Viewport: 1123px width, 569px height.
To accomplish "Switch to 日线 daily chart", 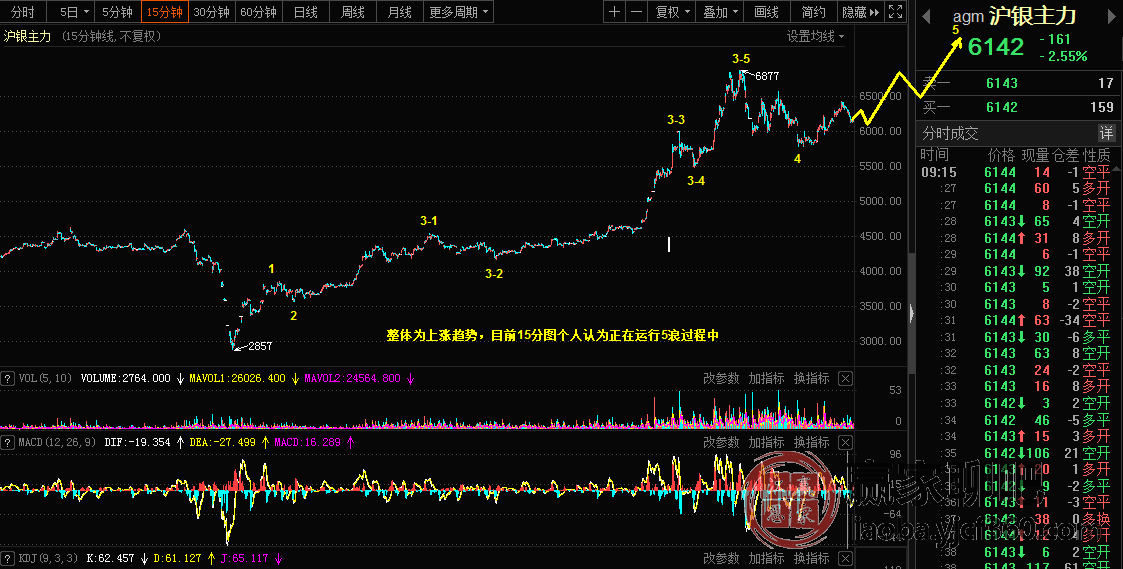I will [x=306, y=12].
